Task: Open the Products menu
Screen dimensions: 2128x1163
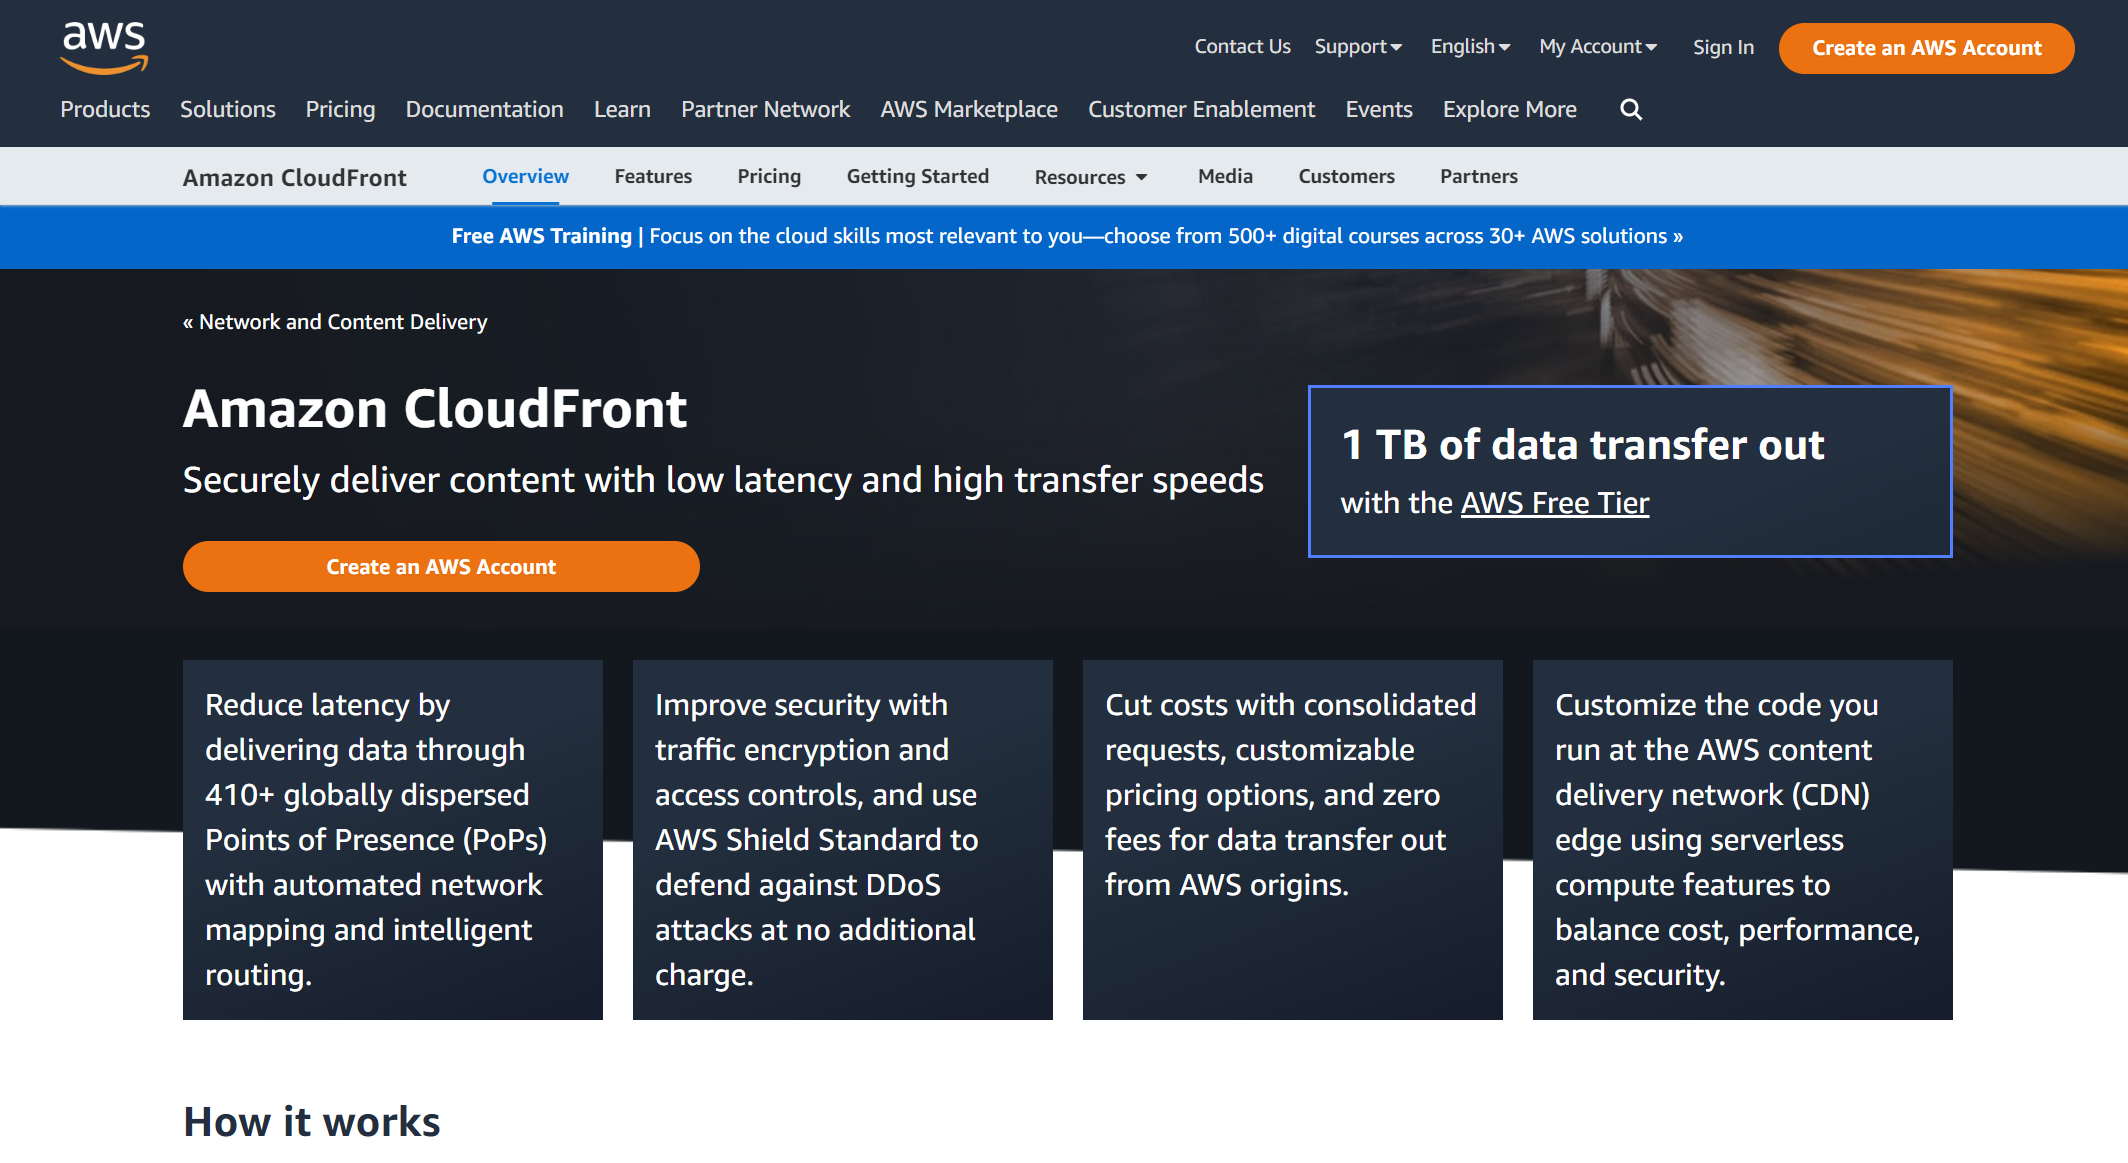Action: pyautogui.click(x=105, y=110)
